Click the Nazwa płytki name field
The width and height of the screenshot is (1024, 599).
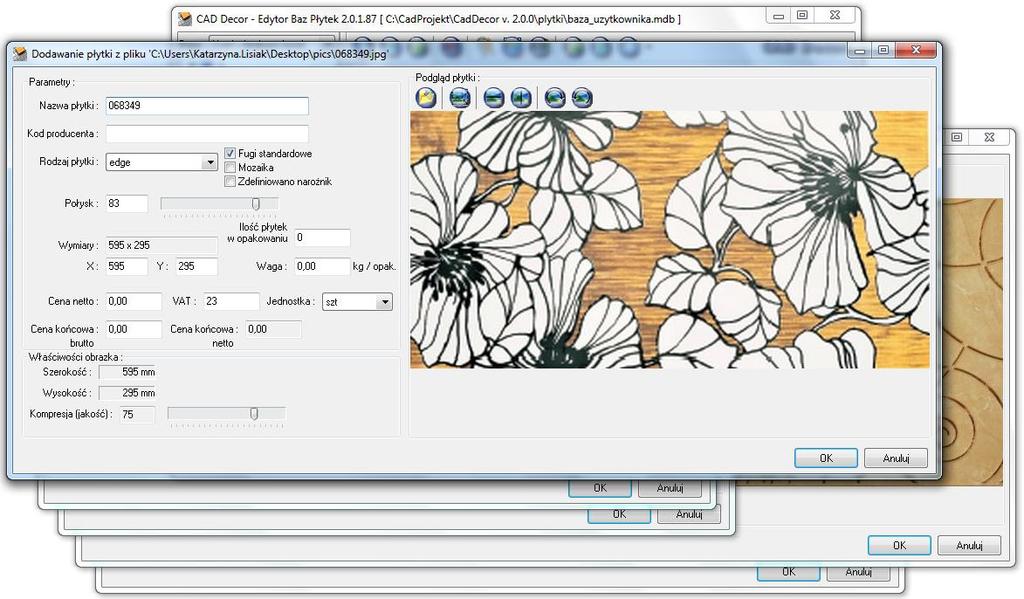point(207,106)
